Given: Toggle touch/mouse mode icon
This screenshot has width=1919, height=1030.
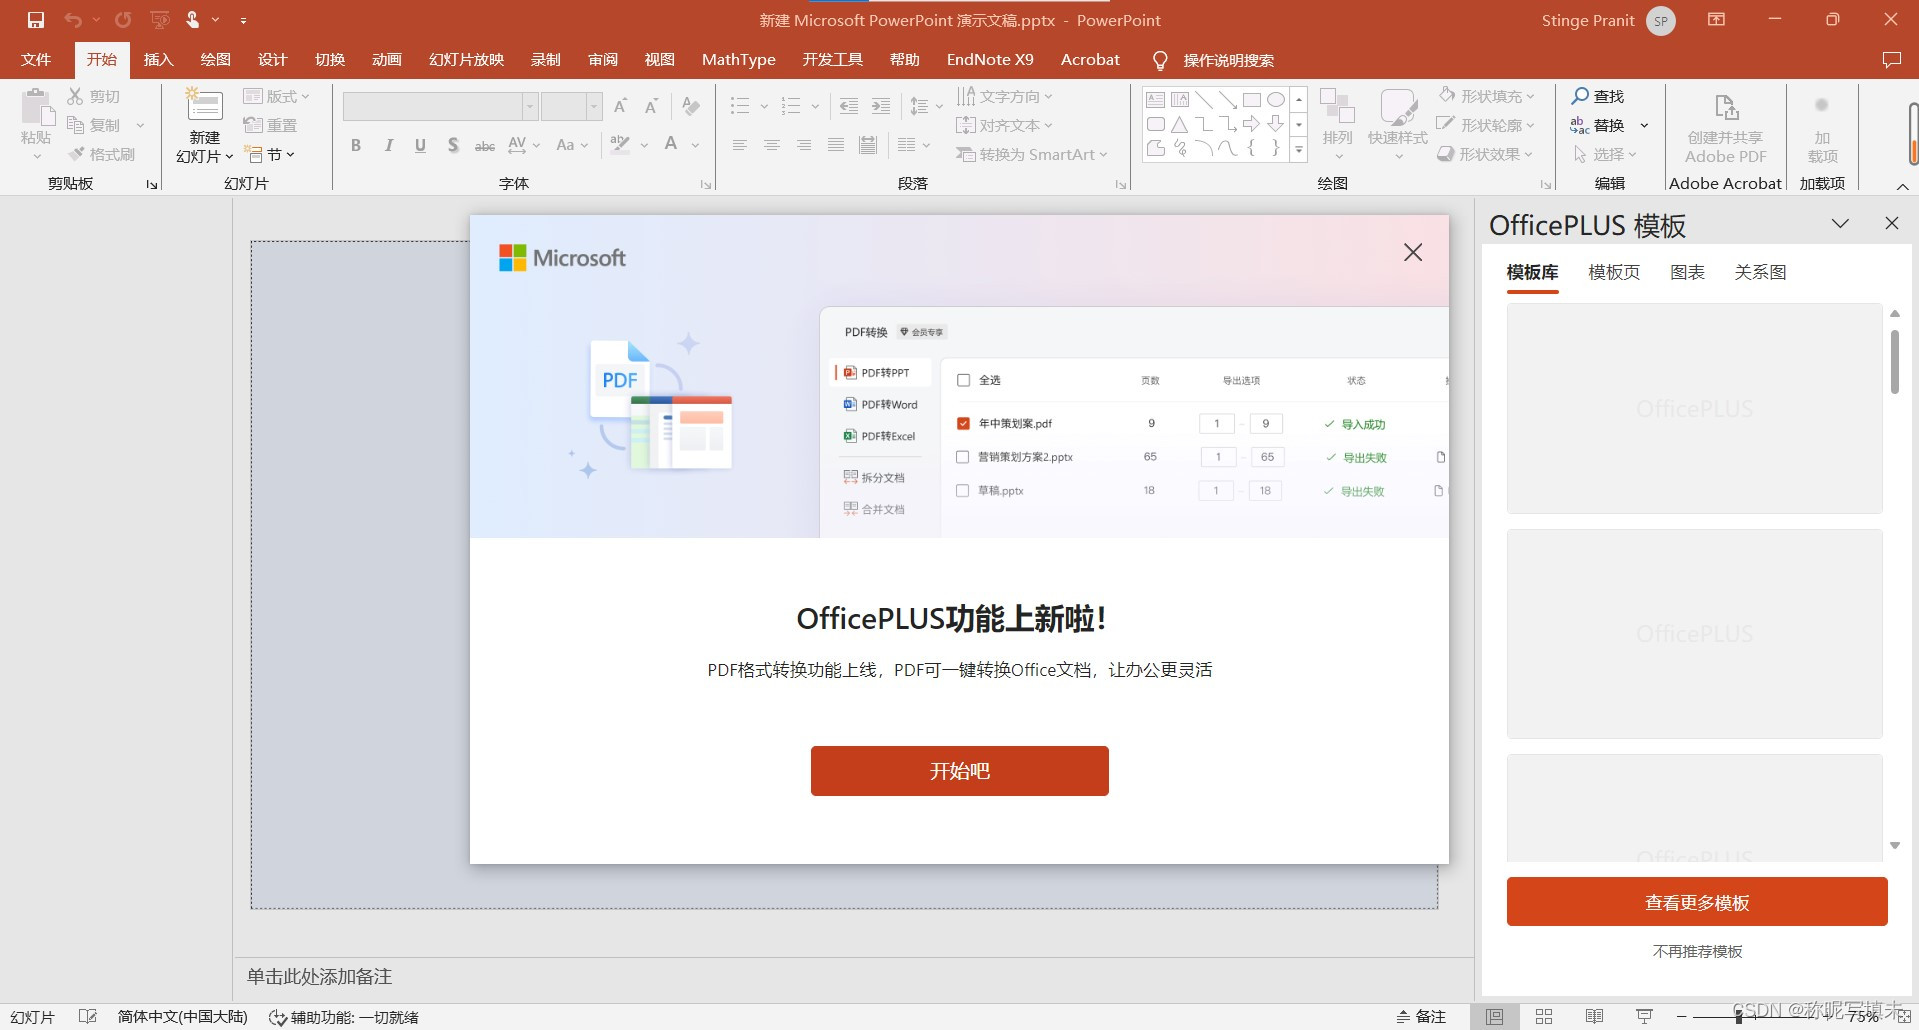Looking at the screenshot, I should (192, 20).
